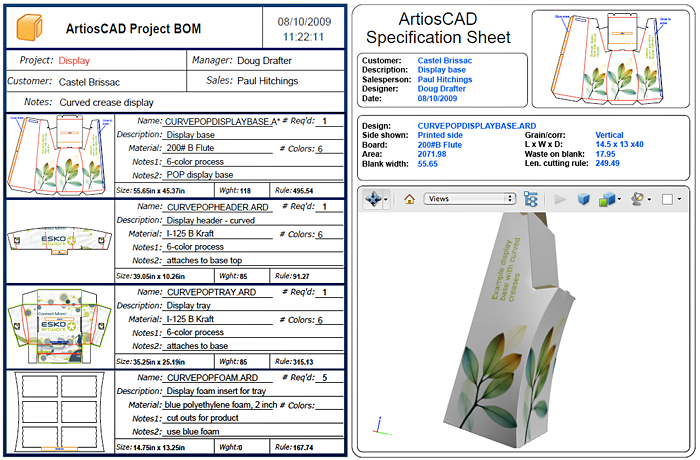This screenshot has height=460, width=700.
Task: Expand the background color dropdown arrow
Action: tap(678, 199)
